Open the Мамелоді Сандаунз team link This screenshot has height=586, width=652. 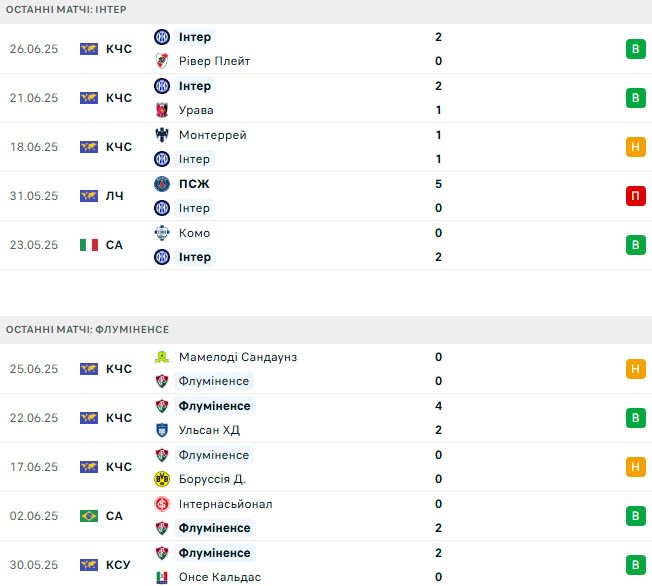pos(238,357)
